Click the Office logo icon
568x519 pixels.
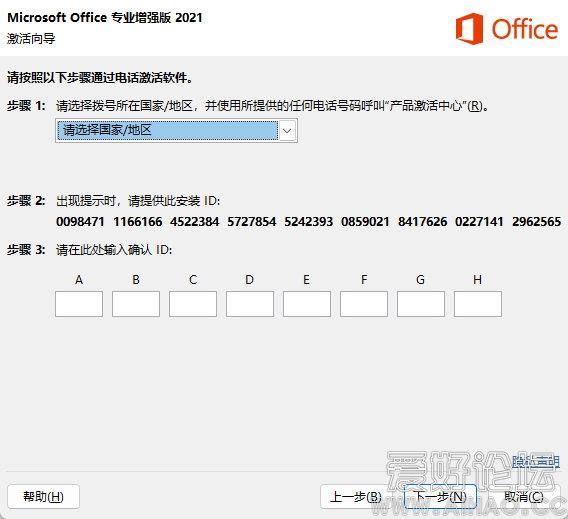point(469,29)
